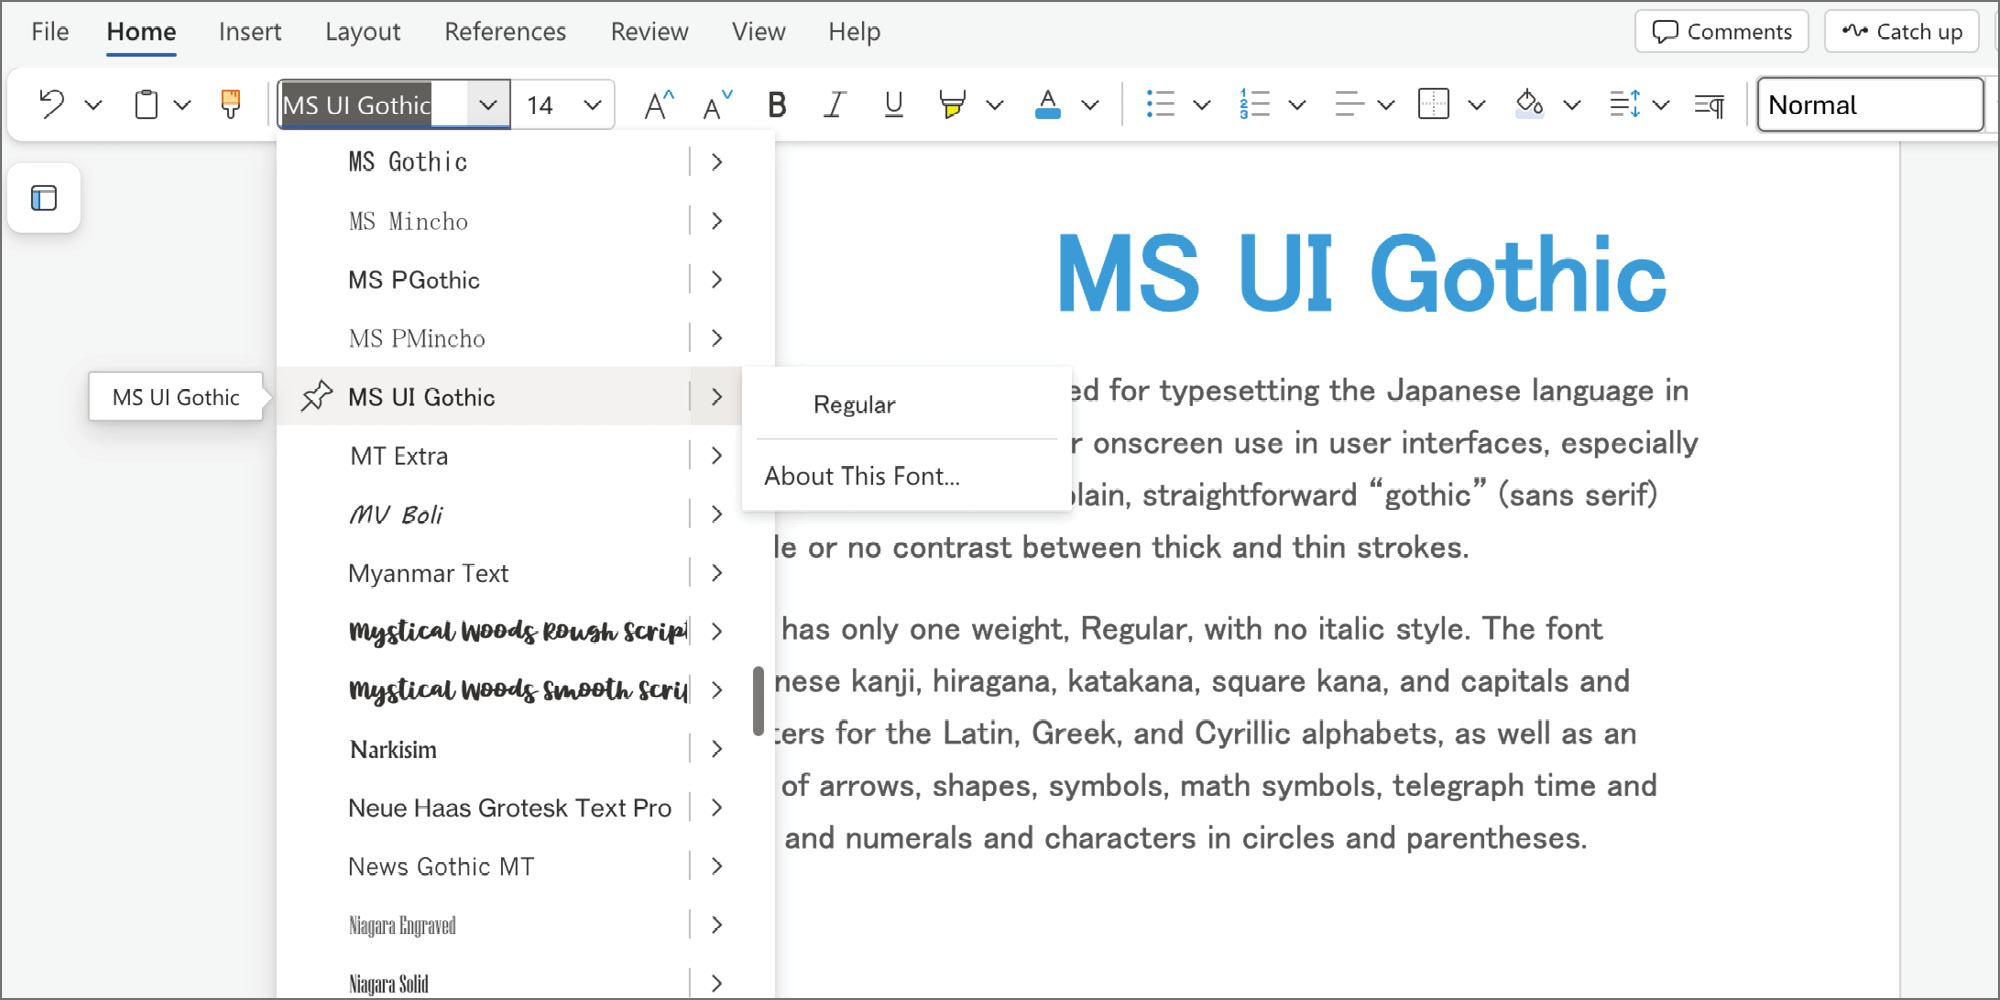The height and width of the screenshot is (1000, 2000).
Task: Open the paste options dropdown arrow
Action: 181,104
